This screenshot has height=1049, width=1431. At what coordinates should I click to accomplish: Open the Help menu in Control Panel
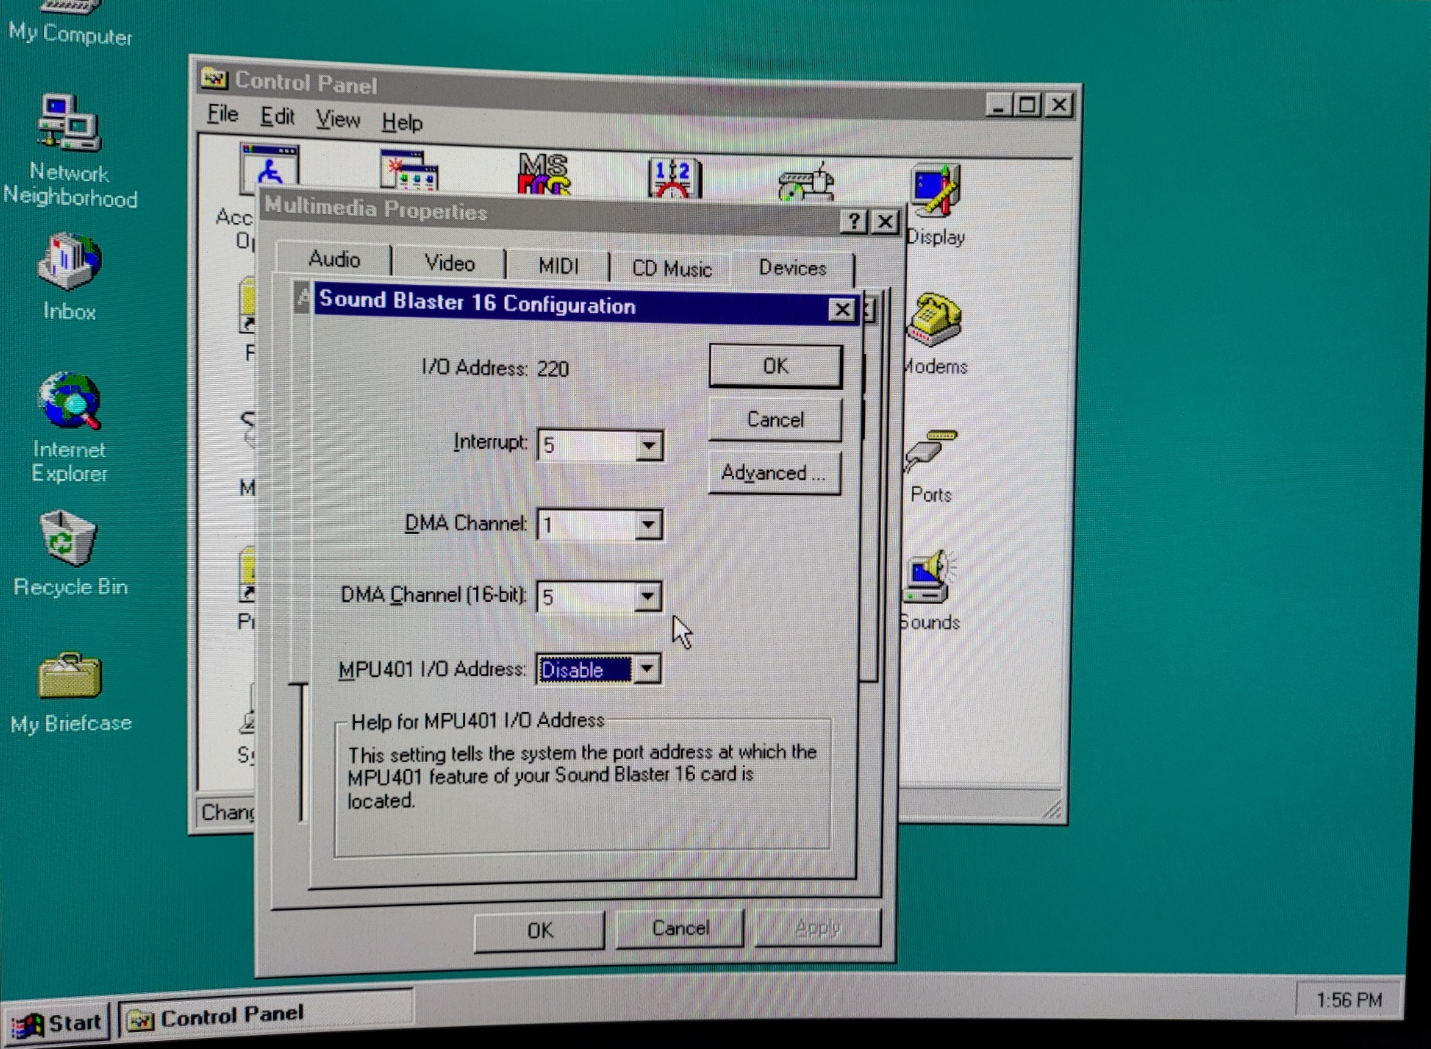(x=402, y=123)
